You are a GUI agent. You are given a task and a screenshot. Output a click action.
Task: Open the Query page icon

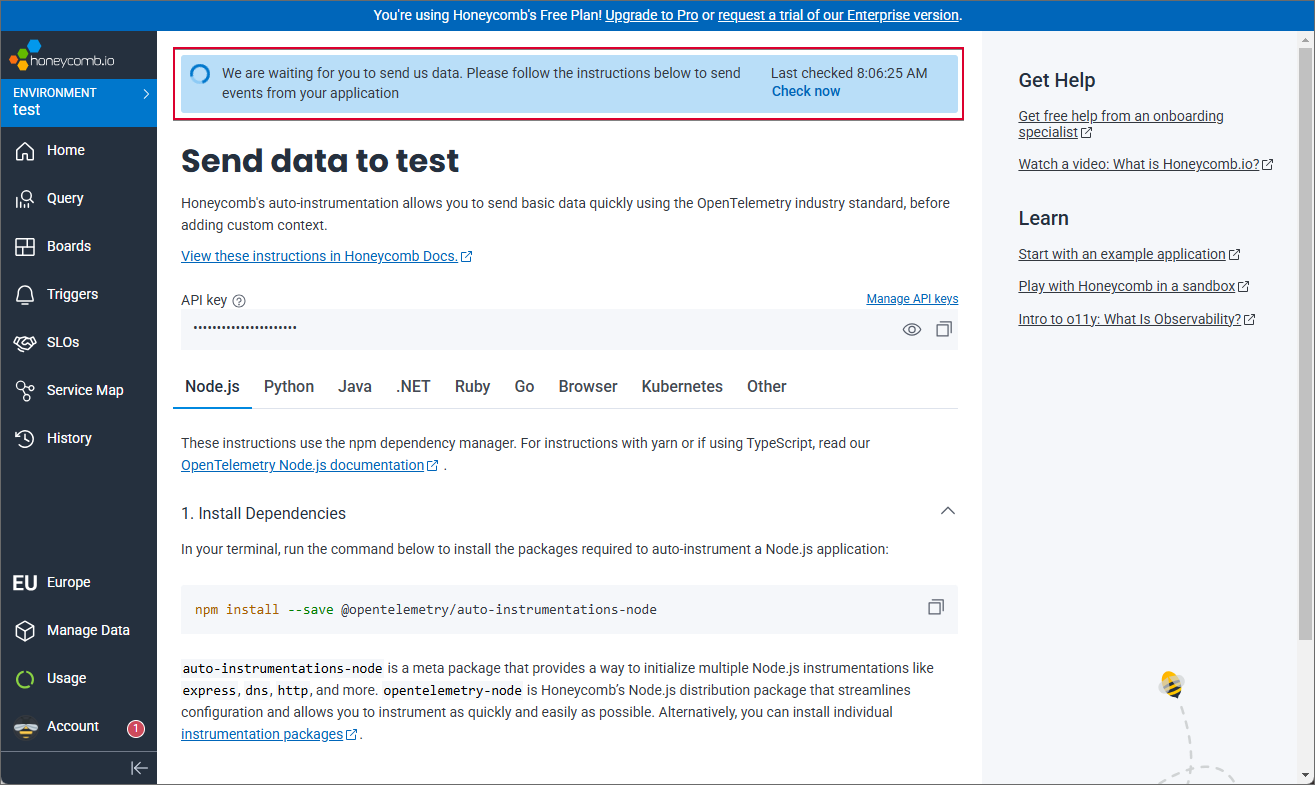coord(26,199)
